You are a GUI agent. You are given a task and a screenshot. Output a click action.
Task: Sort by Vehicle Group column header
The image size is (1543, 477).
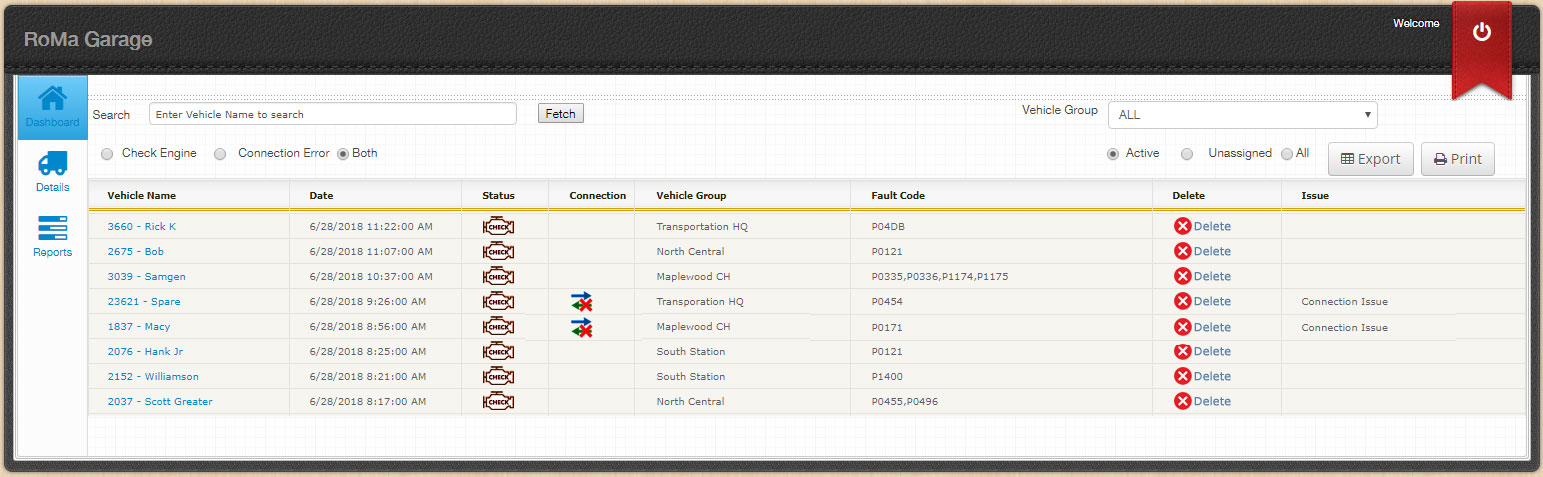(x=691, y=195)
